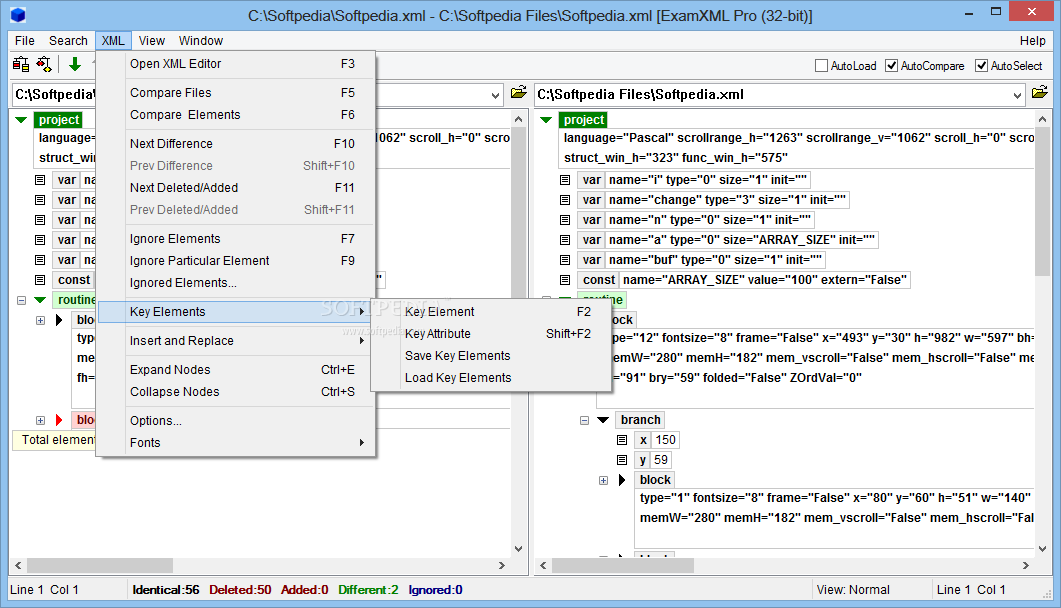The image size is (1061, 608).
Task: Click node icon beside y 59 row
Action: click(622, 460)
